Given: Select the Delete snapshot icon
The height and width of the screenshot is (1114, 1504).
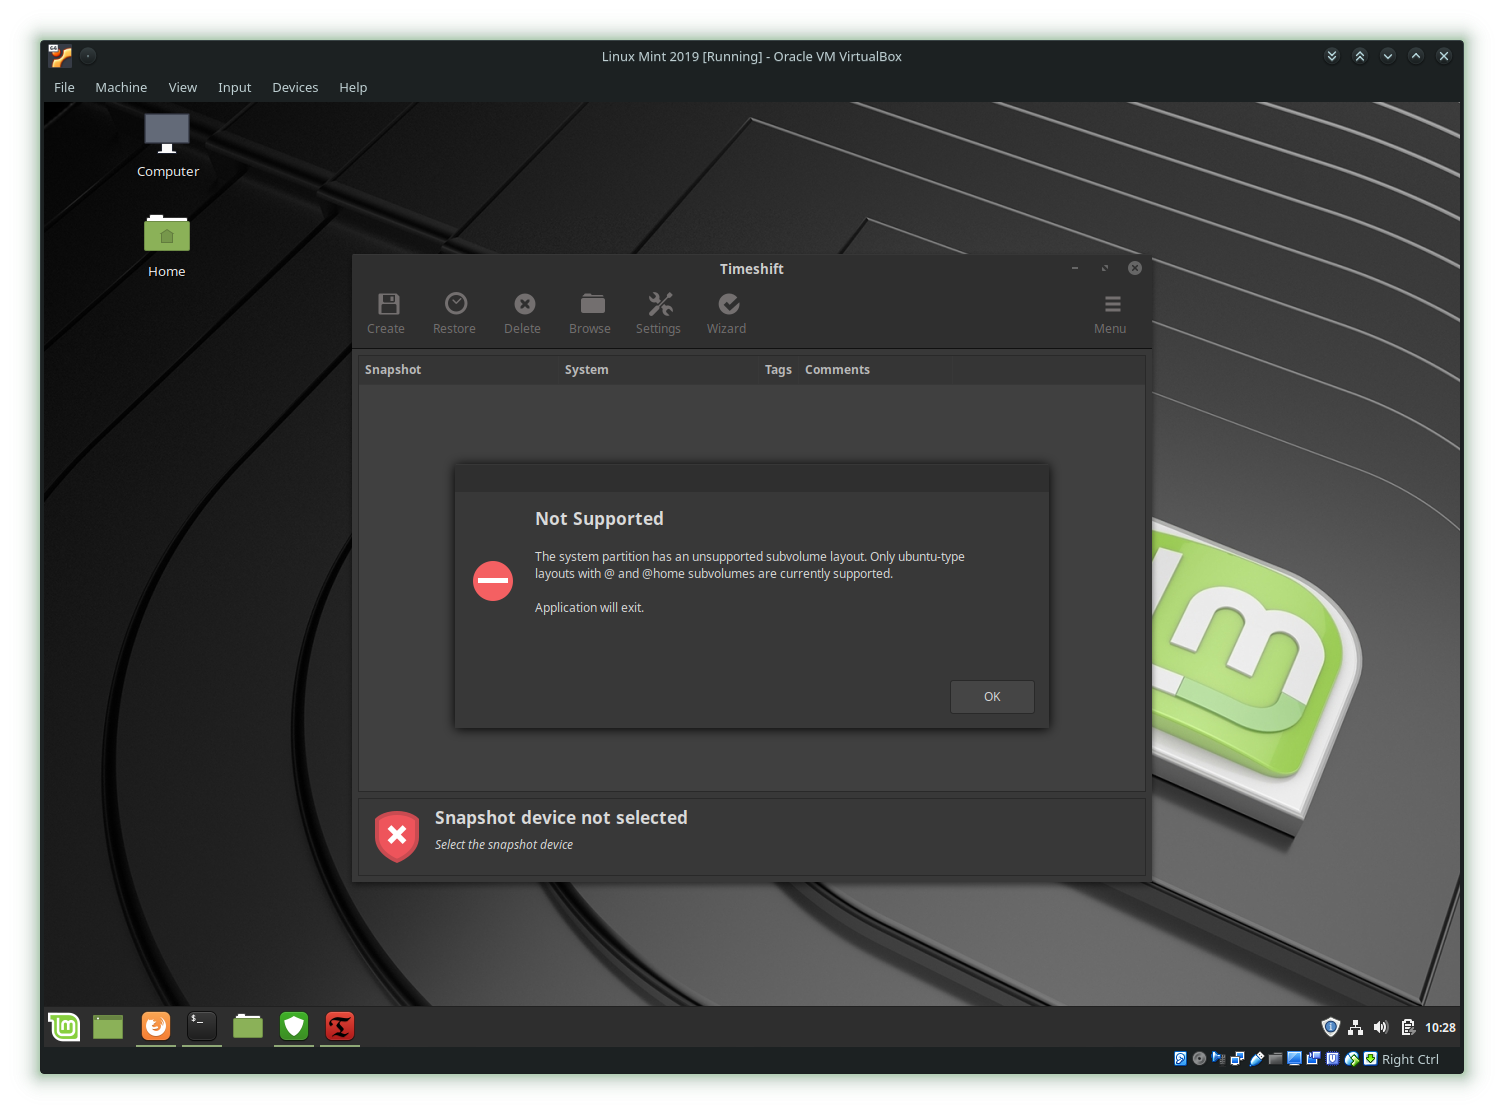Looking at the screenshot, I should click(522, 312).
